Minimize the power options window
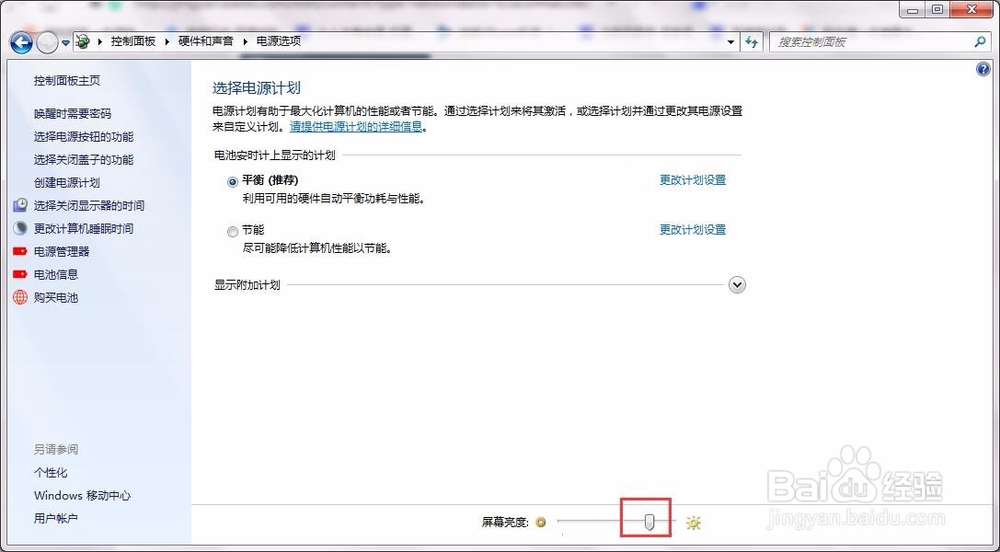 point(914,9)
